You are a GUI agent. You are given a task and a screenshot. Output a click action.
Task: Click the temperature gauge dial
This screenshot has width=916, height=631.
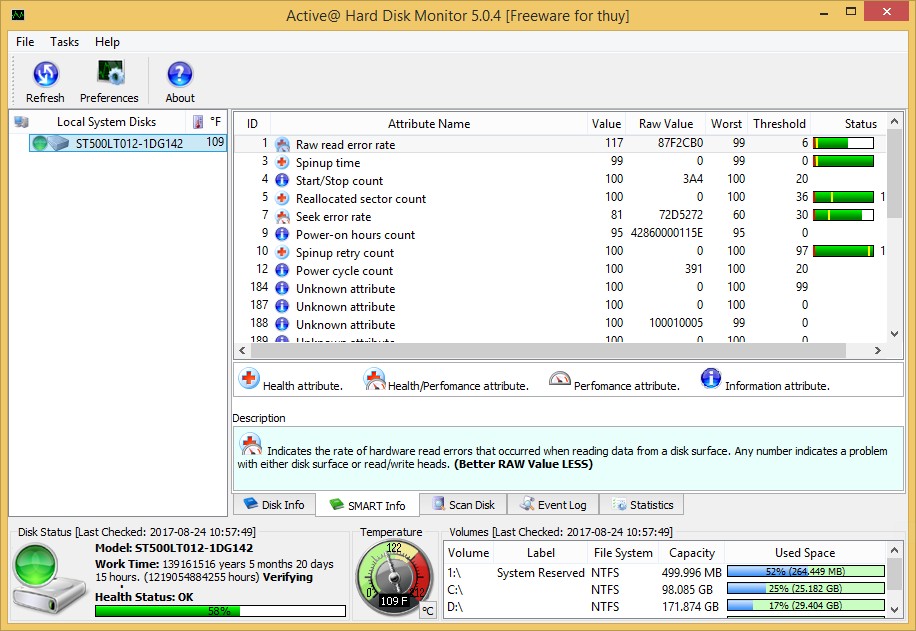click(x=394, y=576)
